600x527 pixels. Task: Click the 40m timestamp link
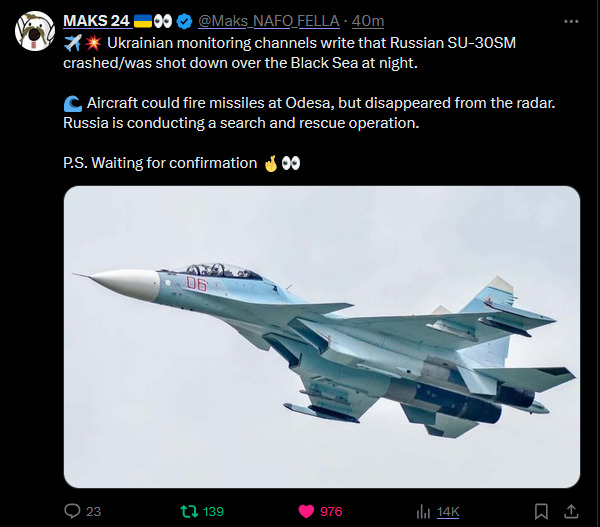tap(368, 21)
